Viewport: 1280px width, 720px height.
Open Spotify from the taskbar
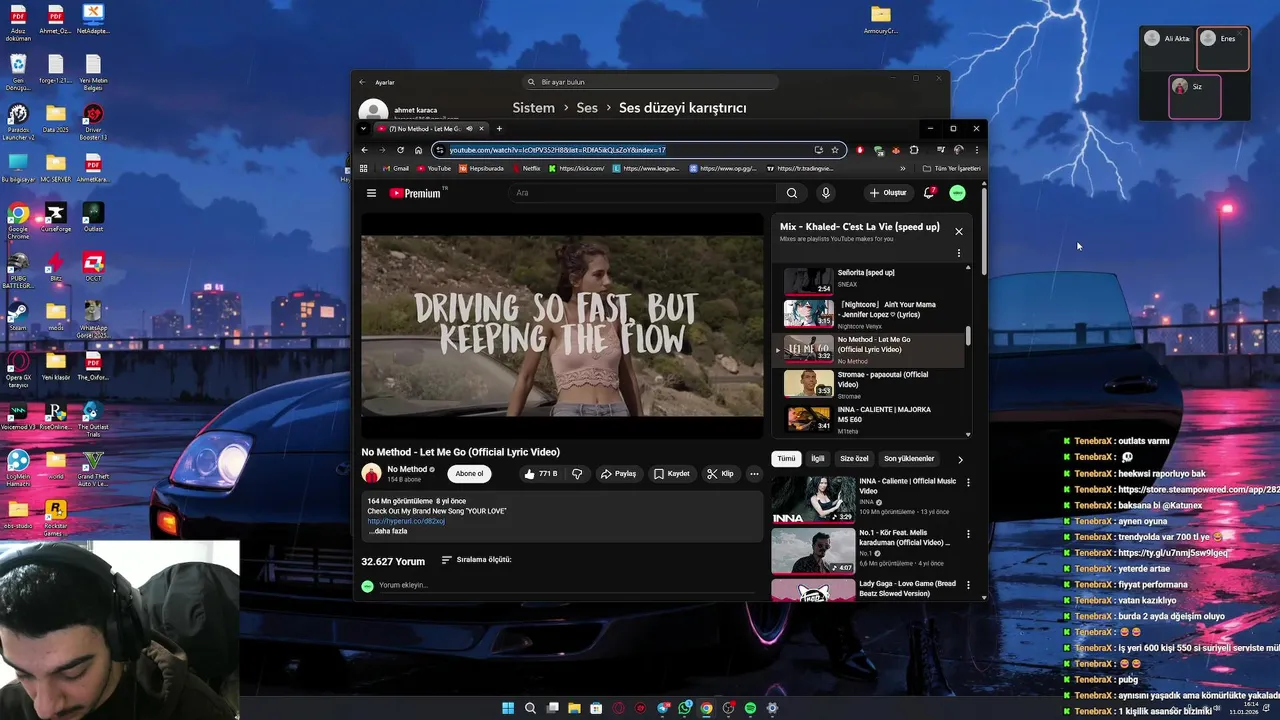pyautogui.click(x=750, y=708)
